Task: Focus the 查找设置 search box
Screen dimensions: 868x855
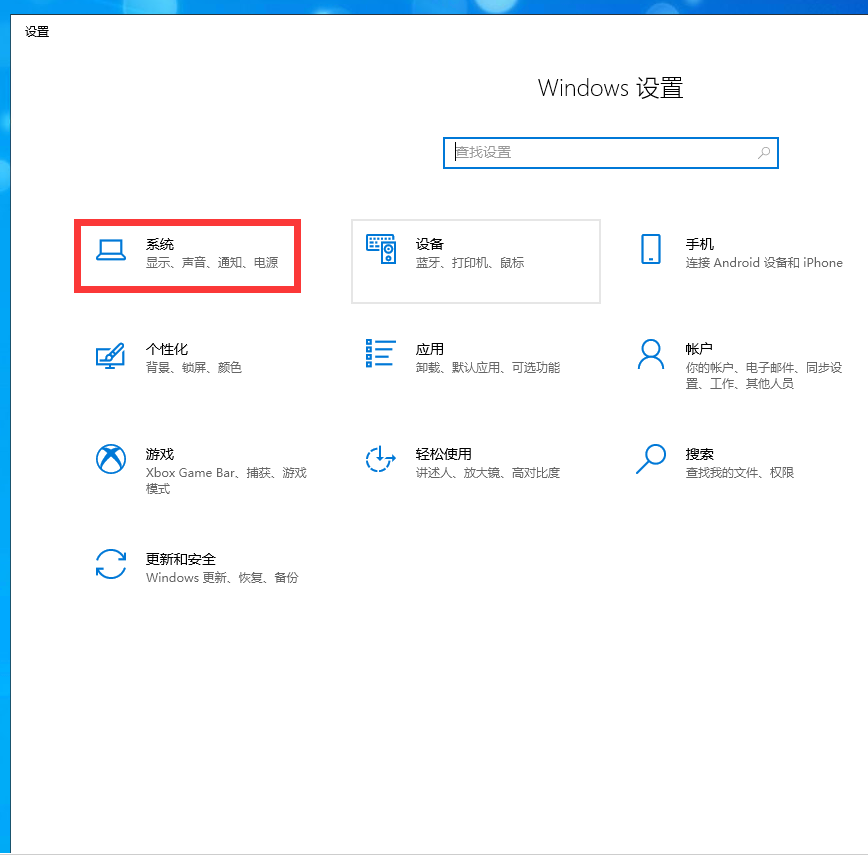Action: click(x=600, y=153)
